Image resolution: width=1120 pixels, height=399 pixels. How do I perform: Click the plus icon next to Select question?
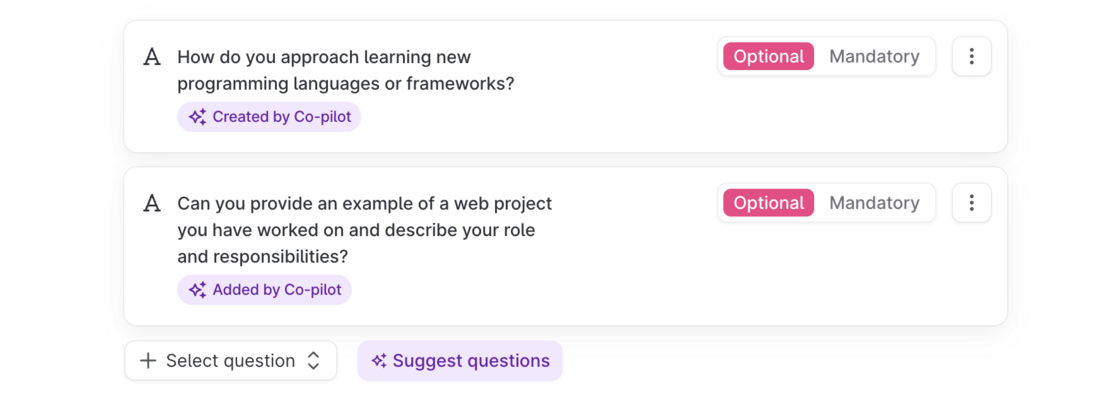(x=148, y=361)
